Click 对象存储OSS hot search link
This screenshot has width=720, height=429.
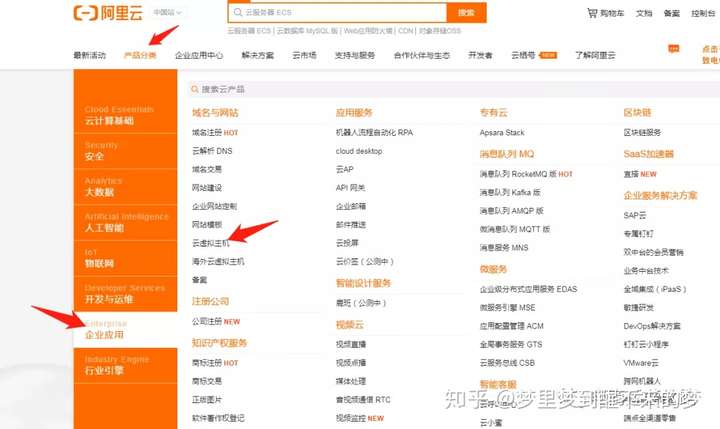tap(440, 31)
